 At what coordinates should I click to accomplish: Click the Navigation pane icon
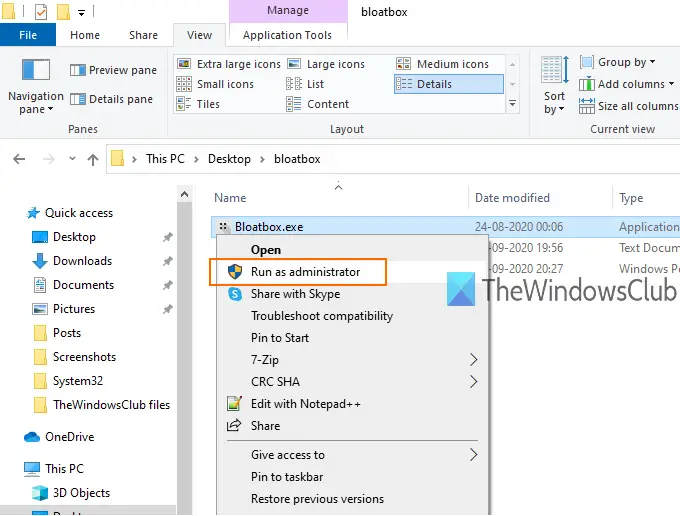(x=36, y=69)
